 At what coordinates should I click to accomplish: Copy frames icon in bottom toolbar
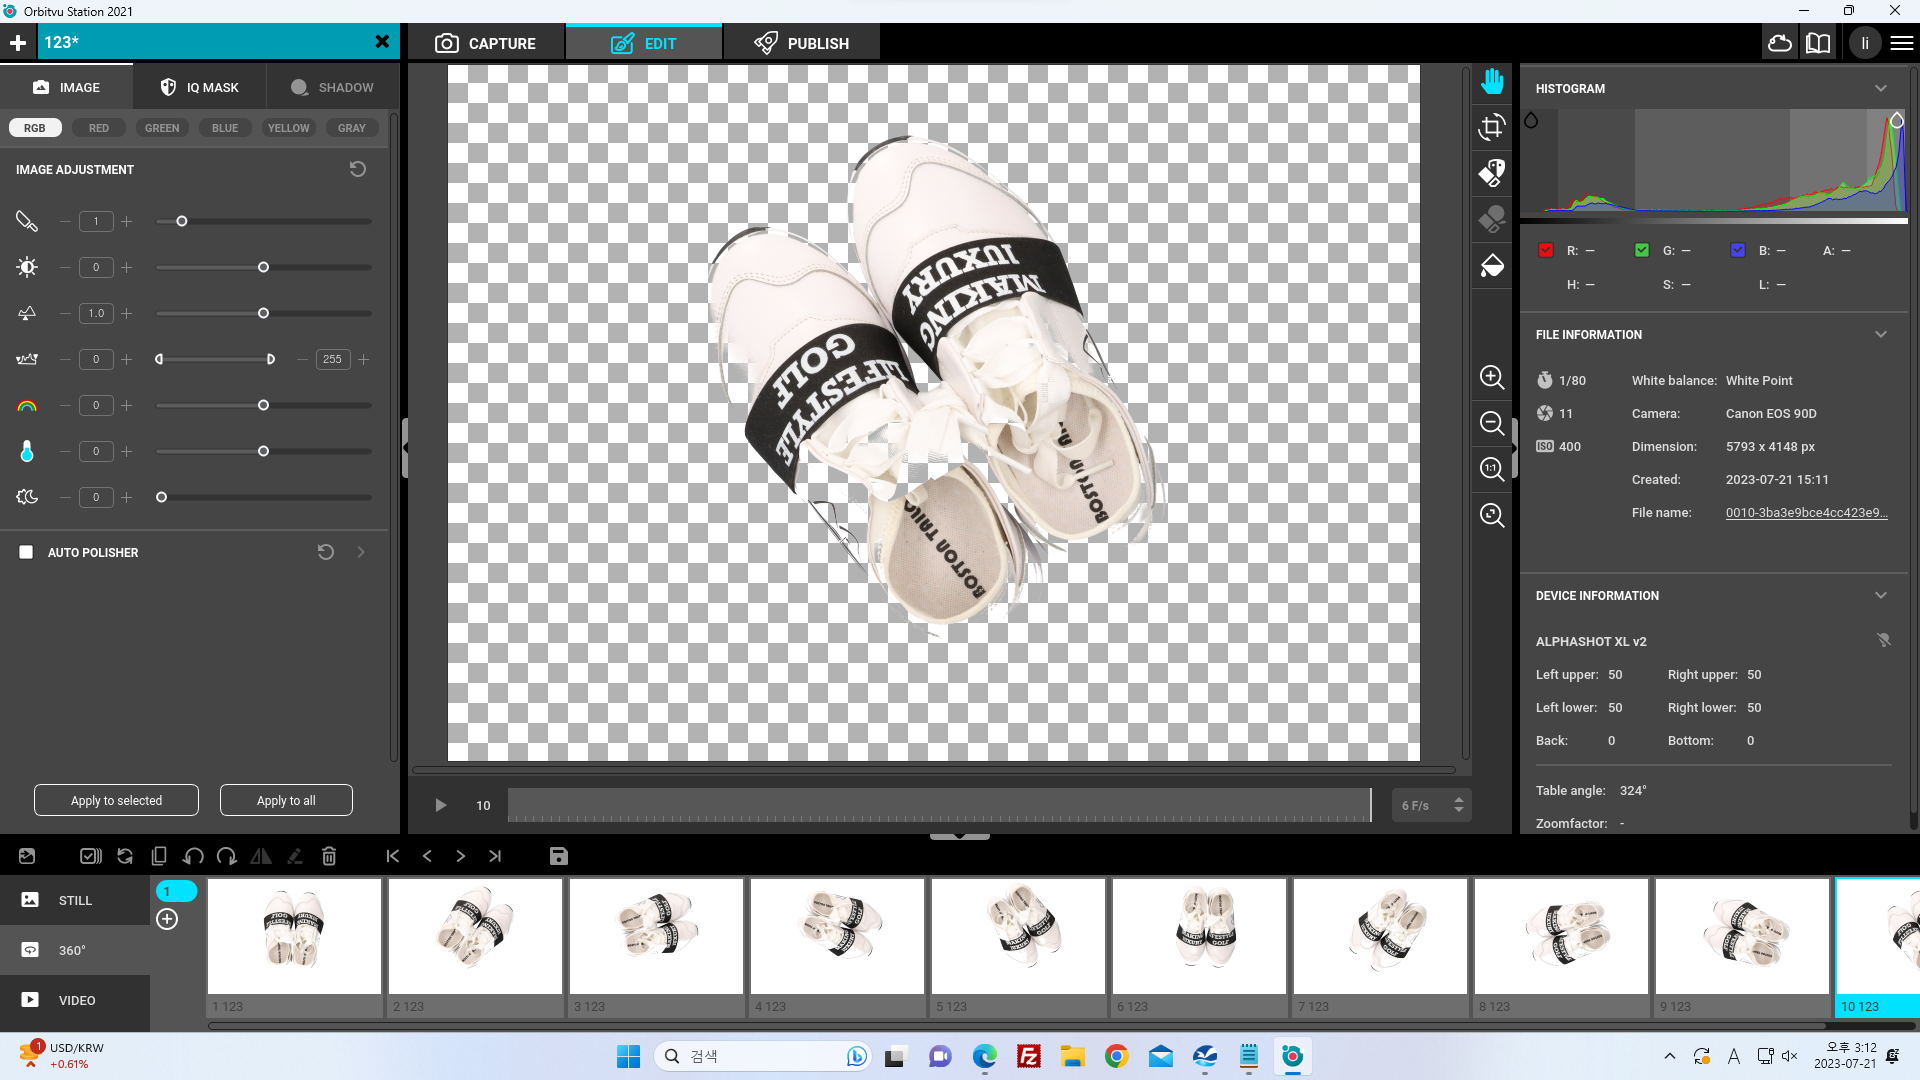[x=159, y=856]
